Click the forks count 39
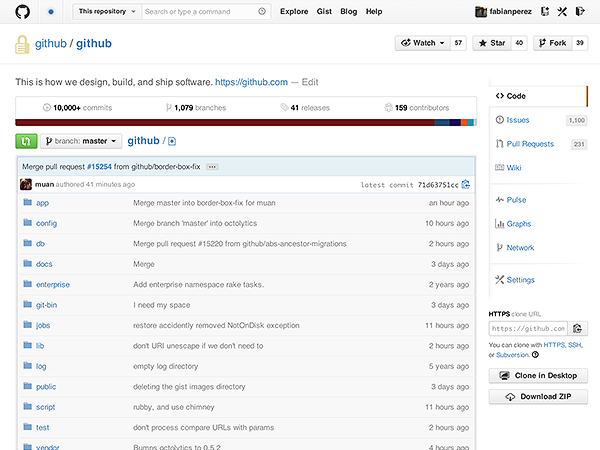Screen dimensions: 600x450 click(x=580, y=43)
